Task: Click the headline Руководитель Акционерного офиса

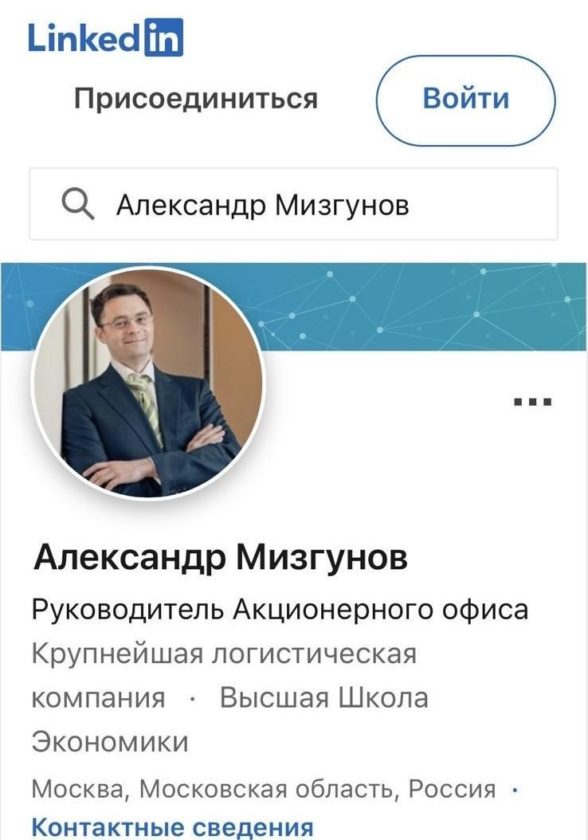Action: (x=280, y=610)
